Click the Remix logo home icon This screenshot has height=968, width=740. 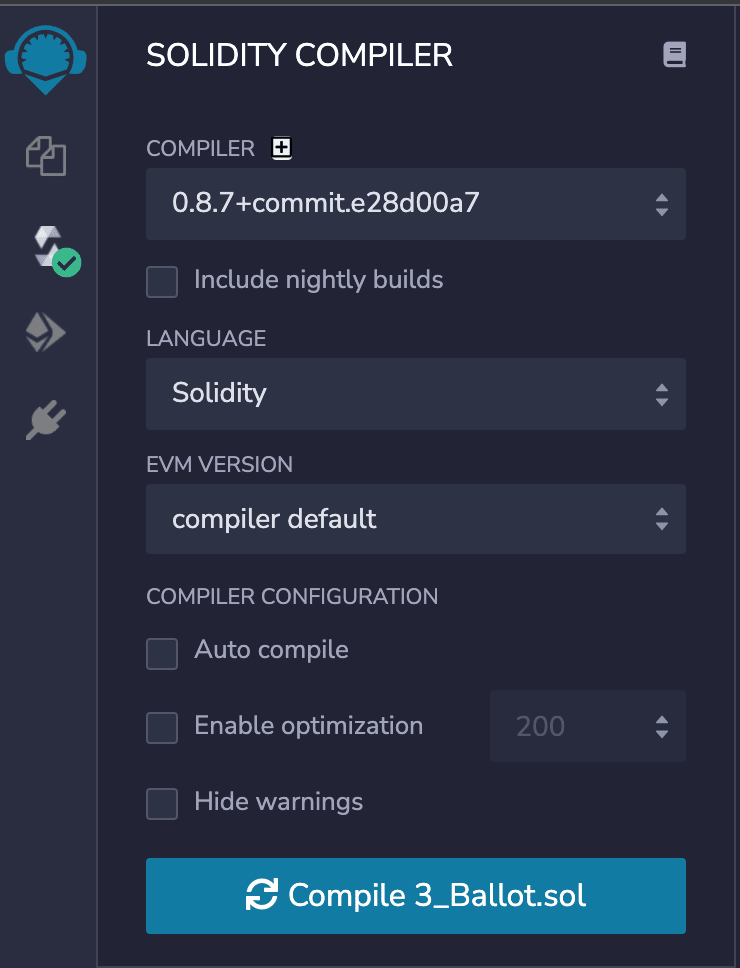click(45, 59)
